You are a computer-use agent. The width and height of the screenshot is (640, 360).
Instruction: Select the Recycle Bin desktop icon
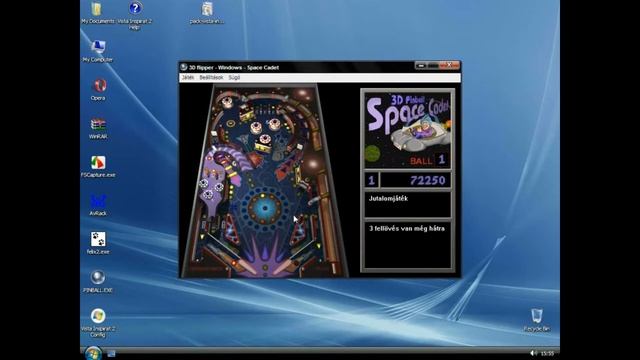[537, 320]
